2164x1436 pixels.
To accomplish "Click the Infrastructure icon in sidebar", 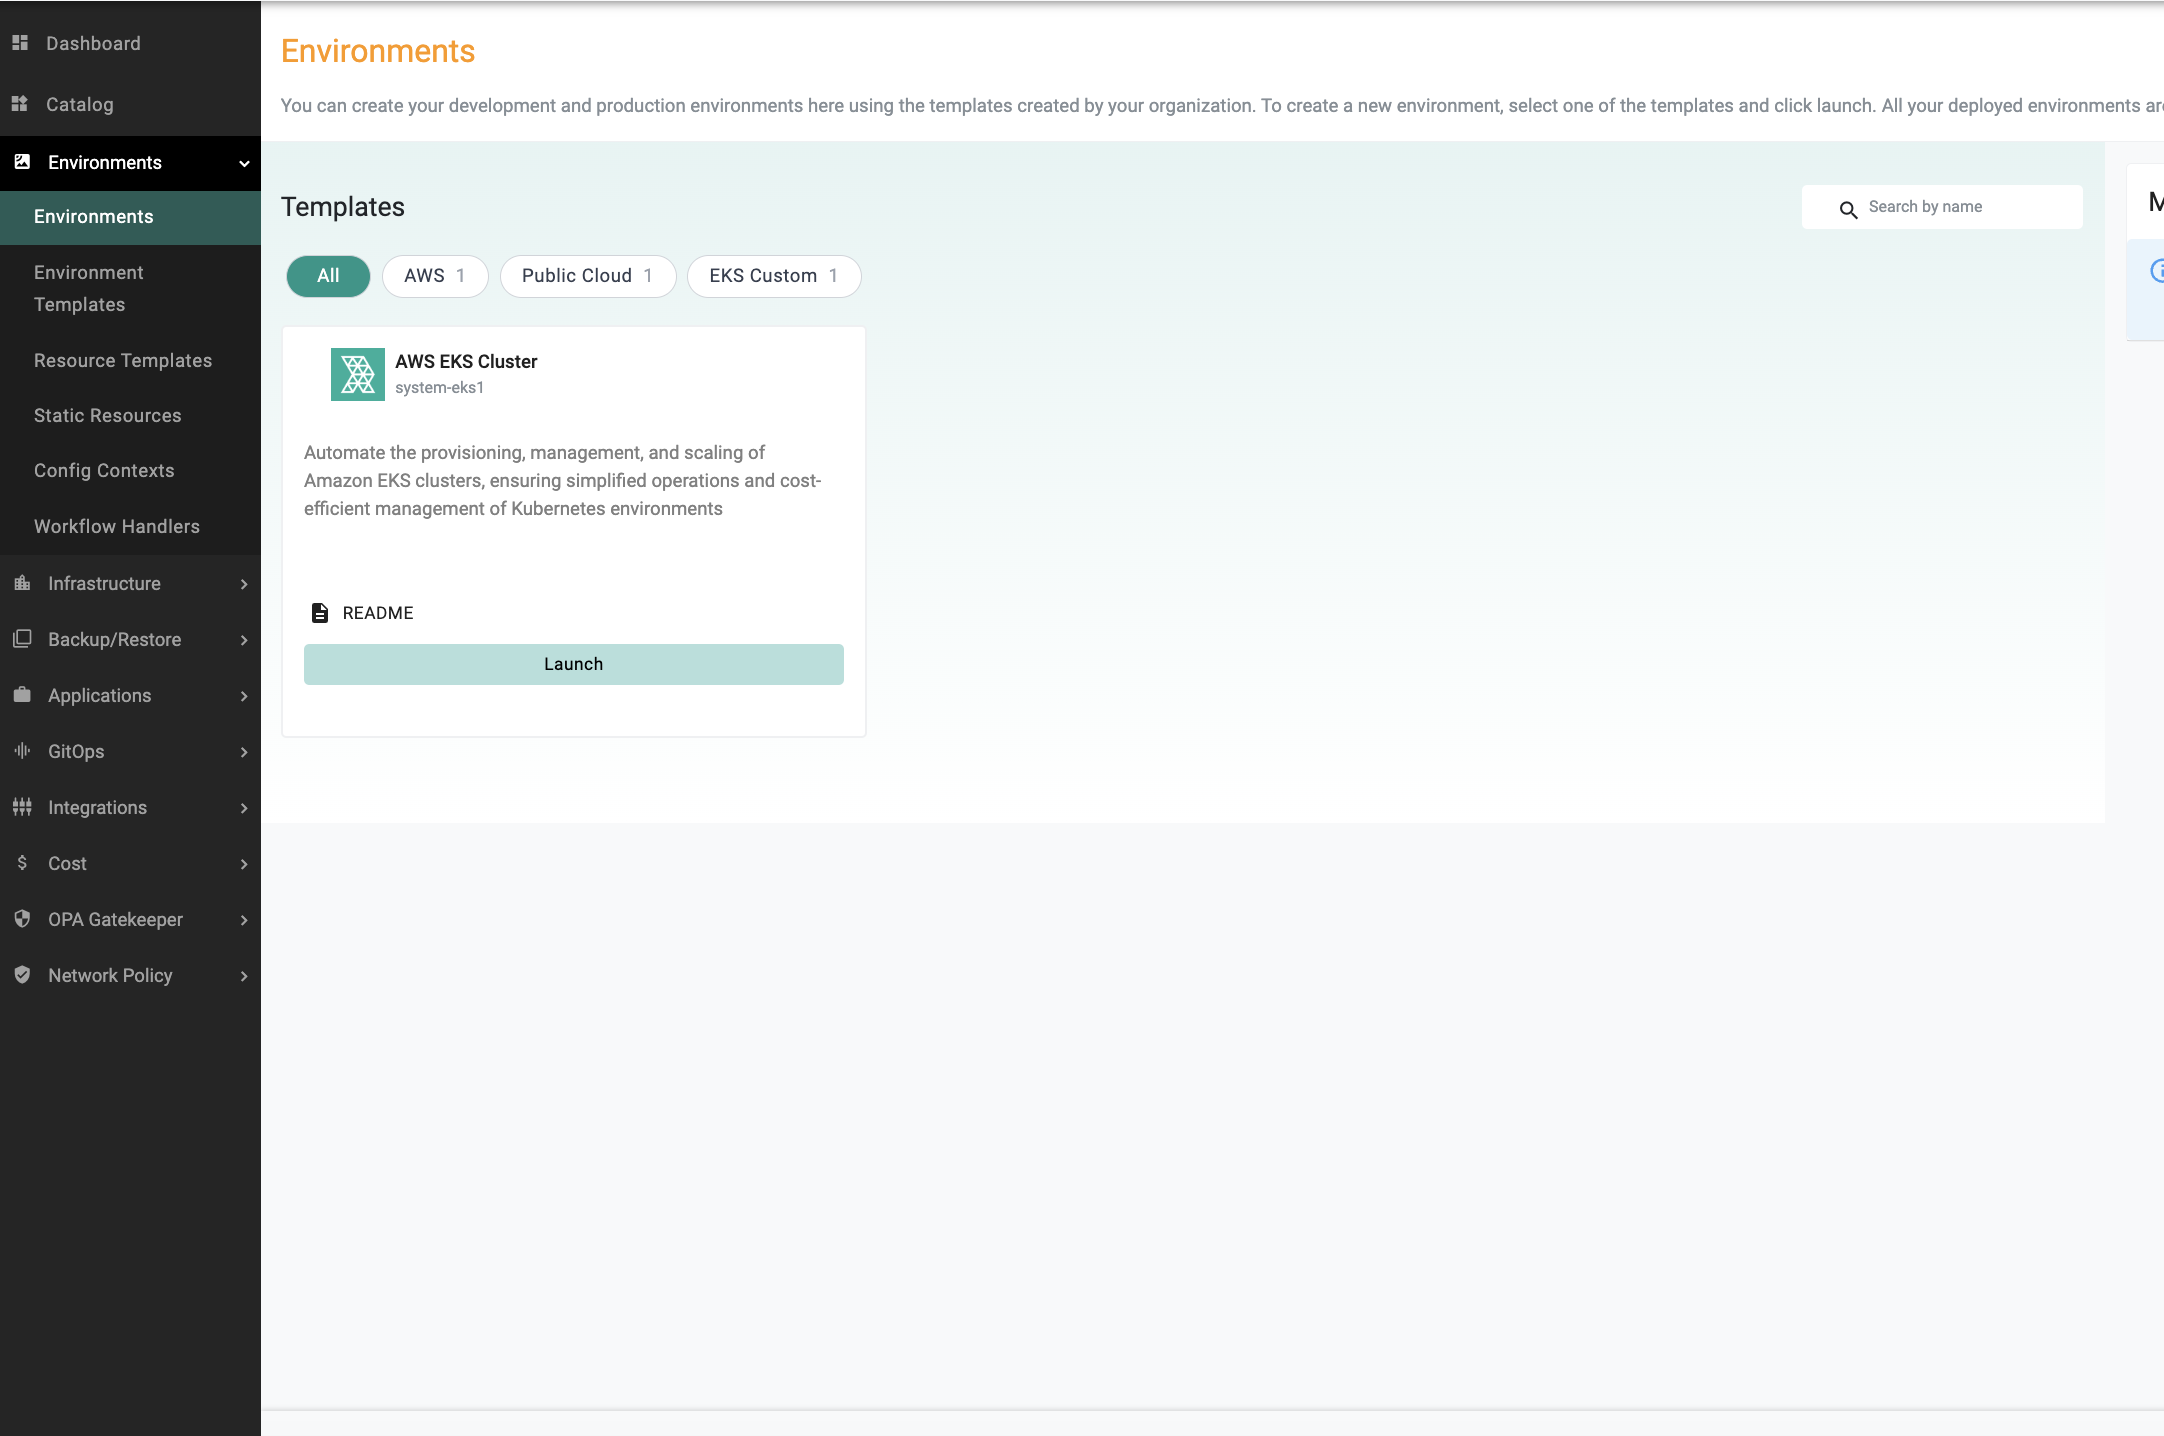I will [x=22, y=582].
